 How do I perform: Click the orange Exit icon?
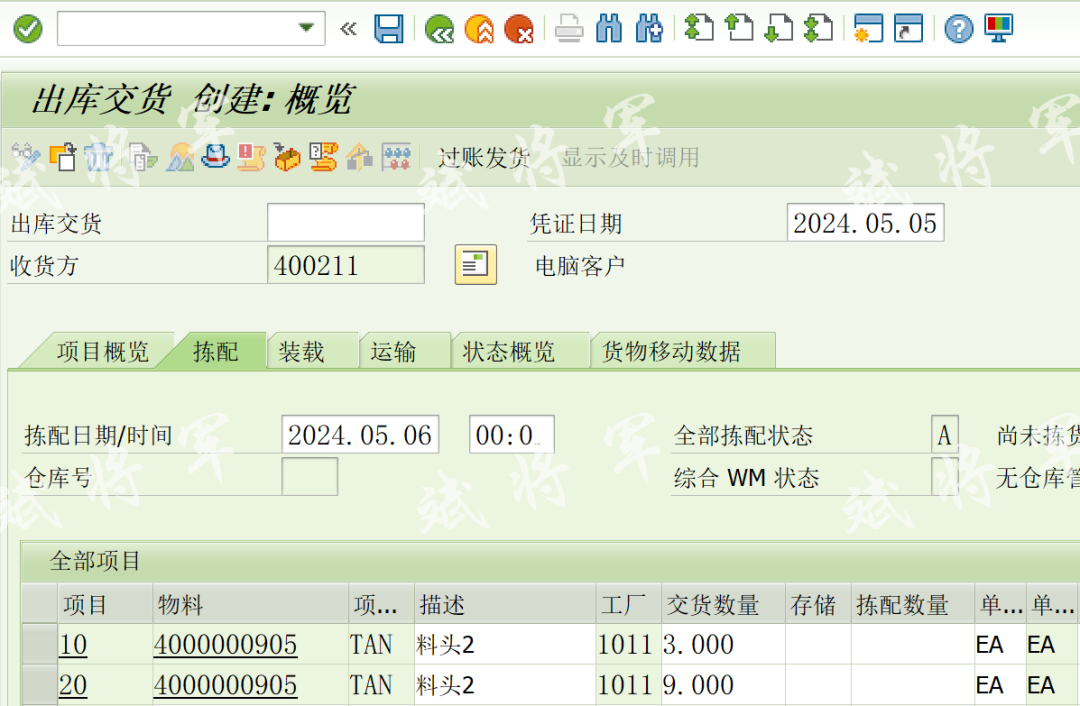(479, 29)
